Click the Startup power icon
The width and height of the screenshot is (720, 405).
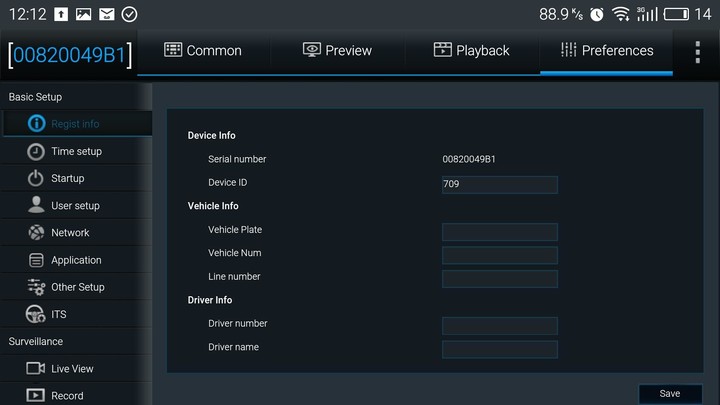(35, 178)
